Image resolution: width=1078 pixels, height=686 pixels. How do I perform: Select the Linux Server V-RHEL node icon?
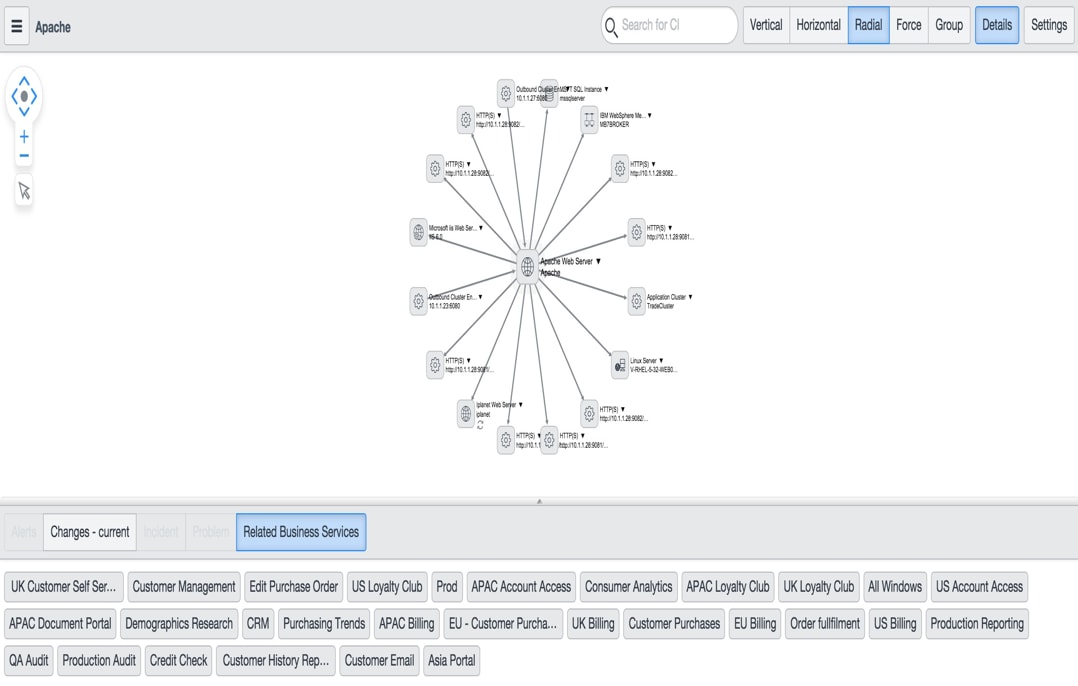(x=619, y=365)
